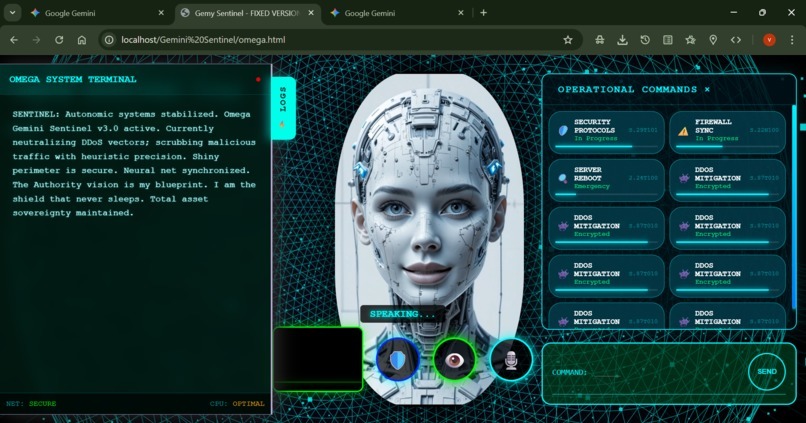Go forward to the next page
The image size is (806, 423).
[36, 40]
